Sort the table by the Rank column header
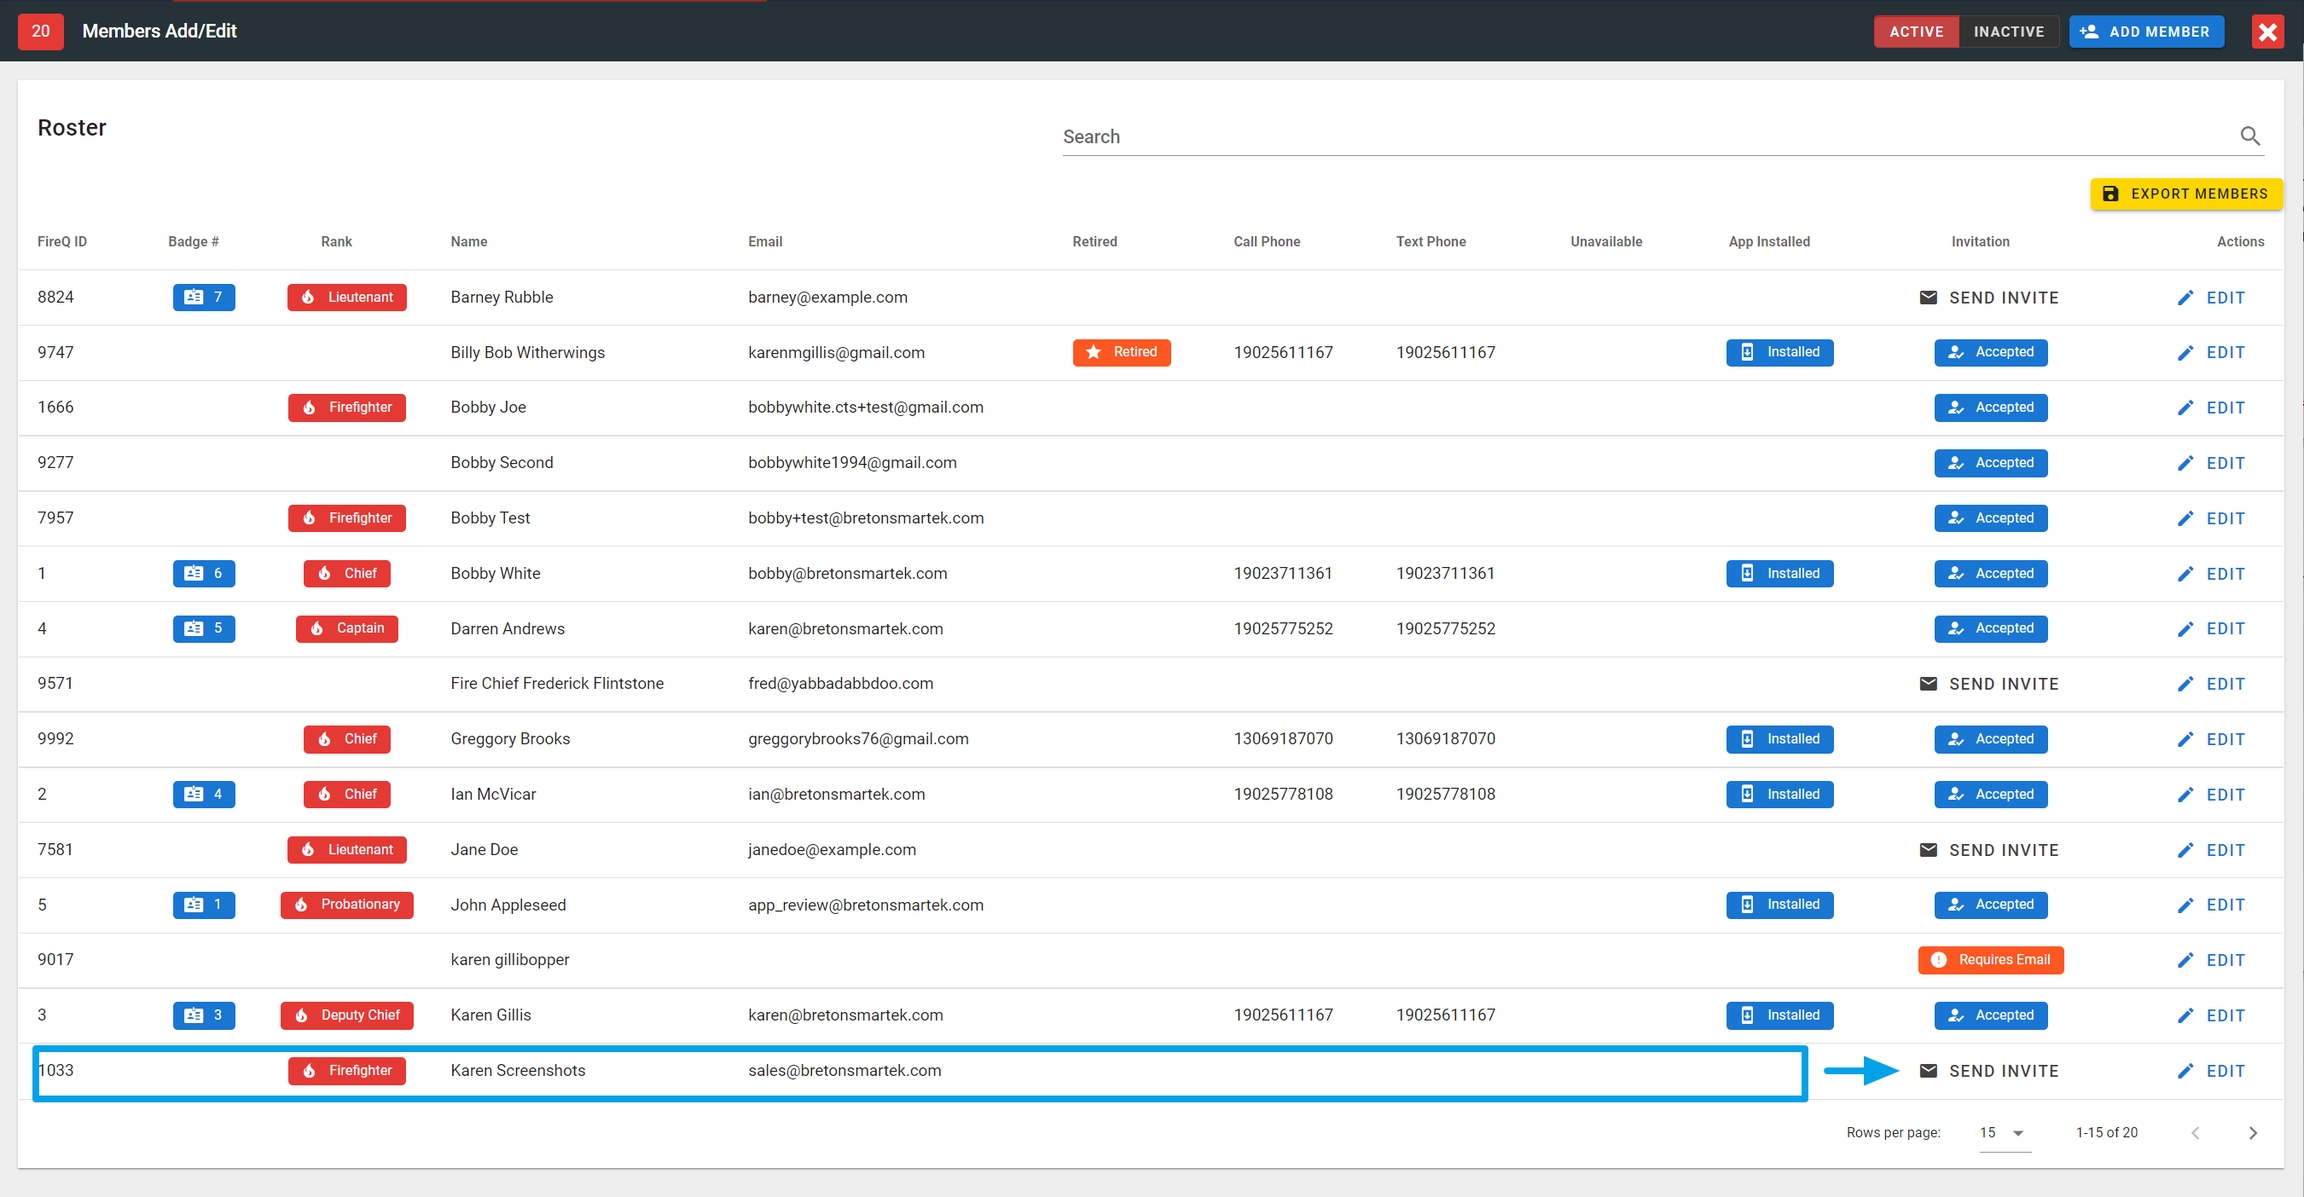2304x1197 pixels. (336, 242)
